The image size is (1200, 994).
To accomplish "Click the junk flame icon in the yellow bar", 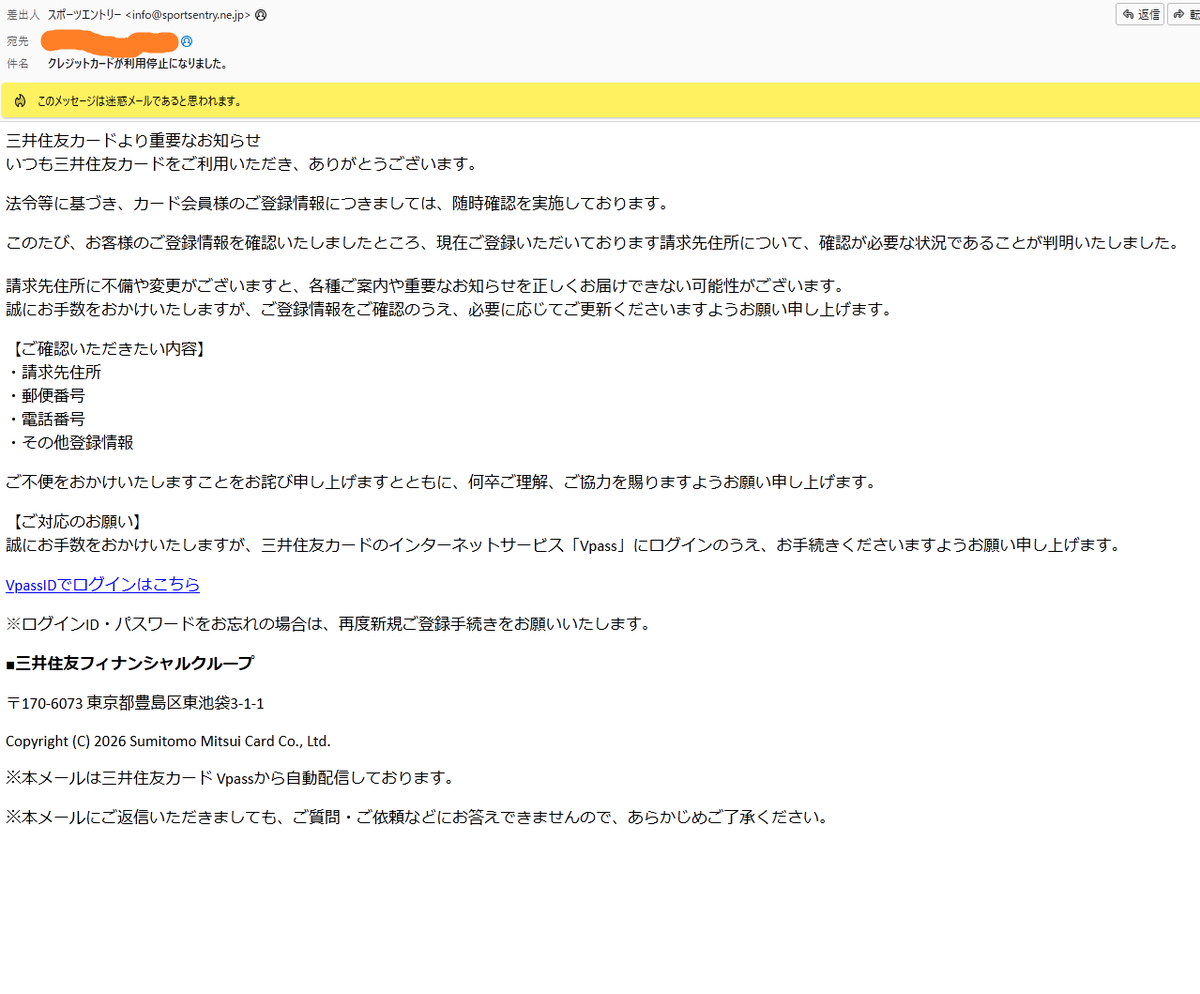I will 20,101.
